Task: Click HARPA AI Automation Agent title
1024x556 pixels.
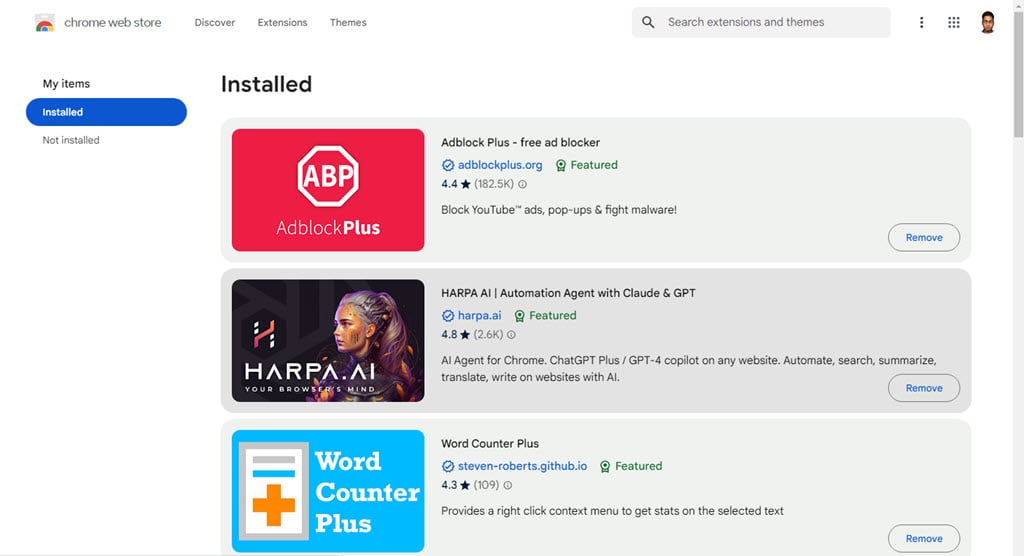Action: 568,293
